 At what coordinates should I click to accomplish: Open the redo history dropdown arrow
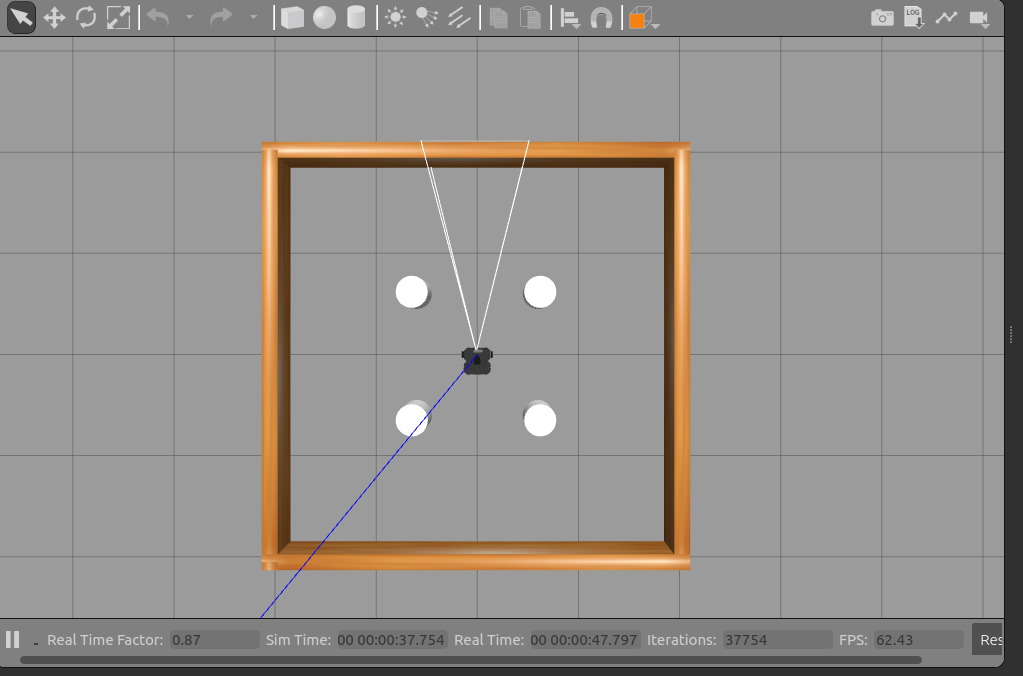click(253, 18)
